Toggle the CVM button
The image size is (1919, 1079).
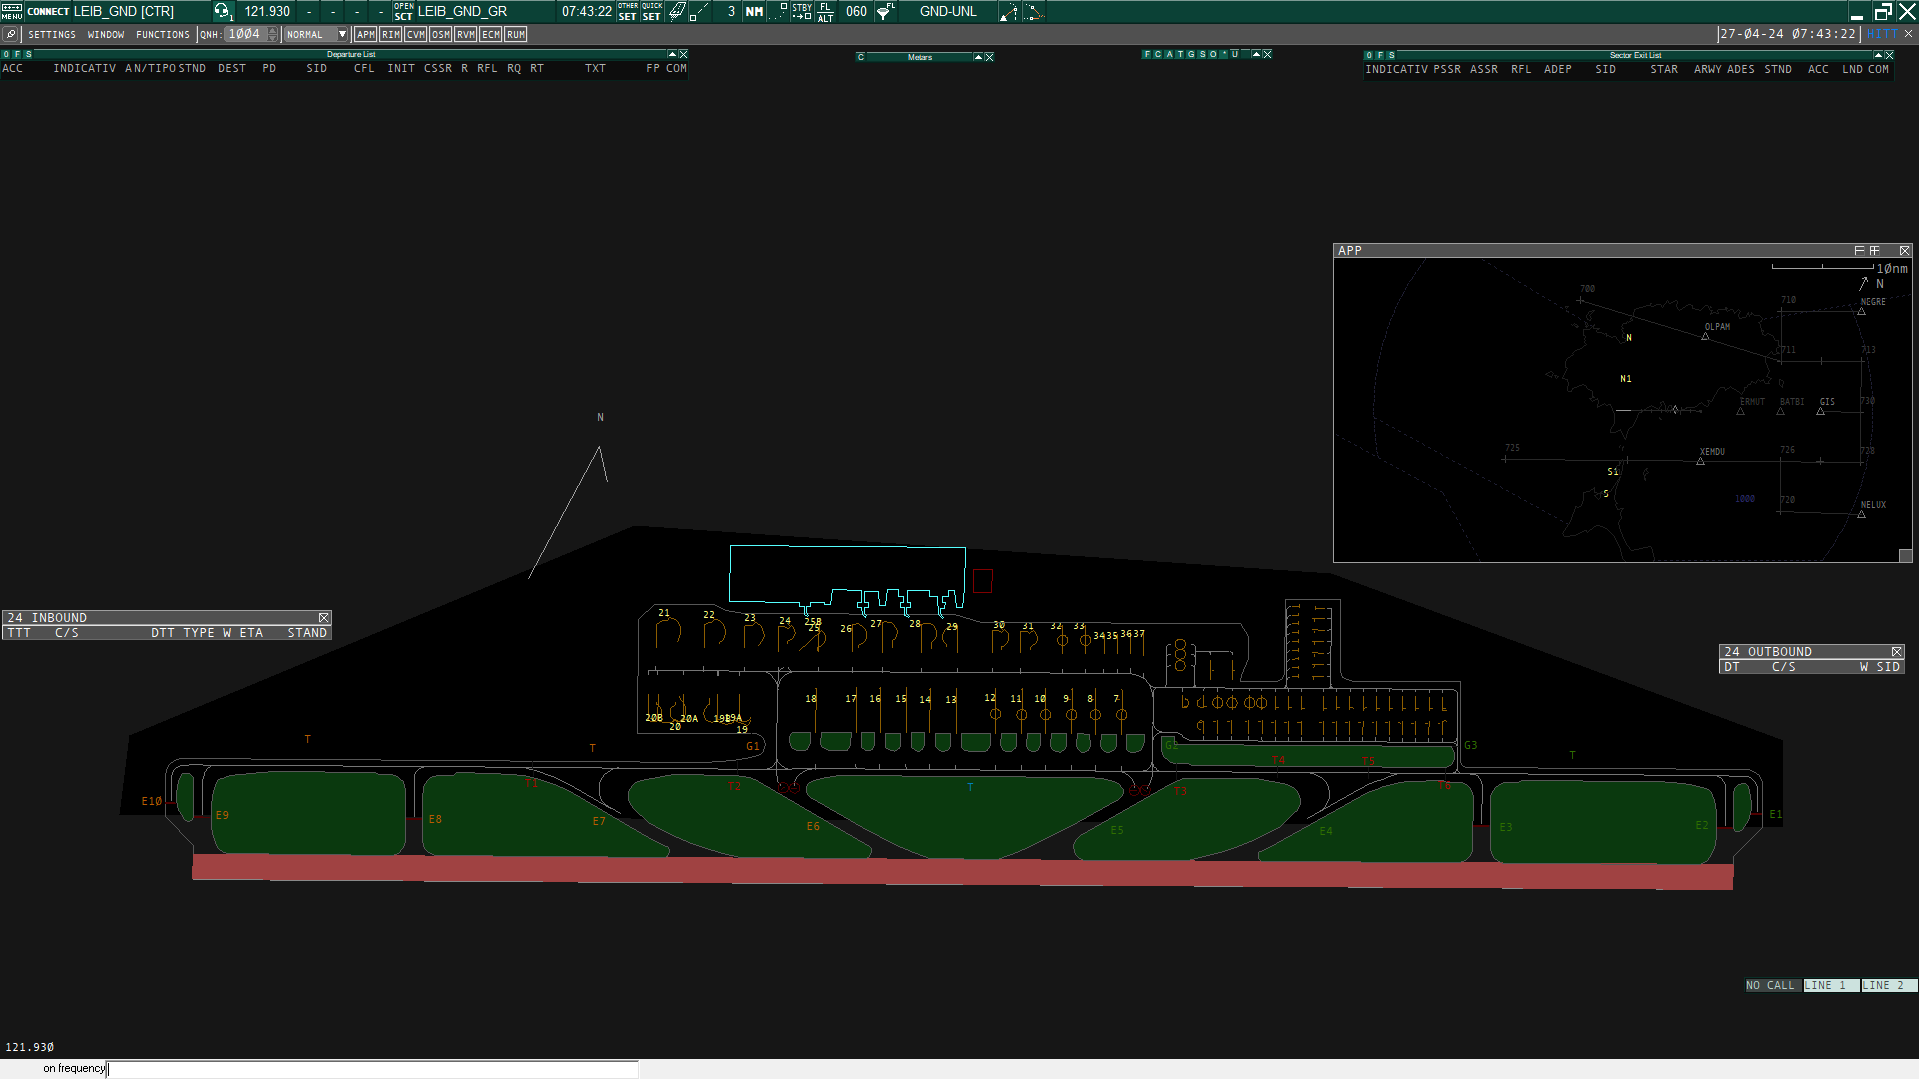click(x=416, y=34)
